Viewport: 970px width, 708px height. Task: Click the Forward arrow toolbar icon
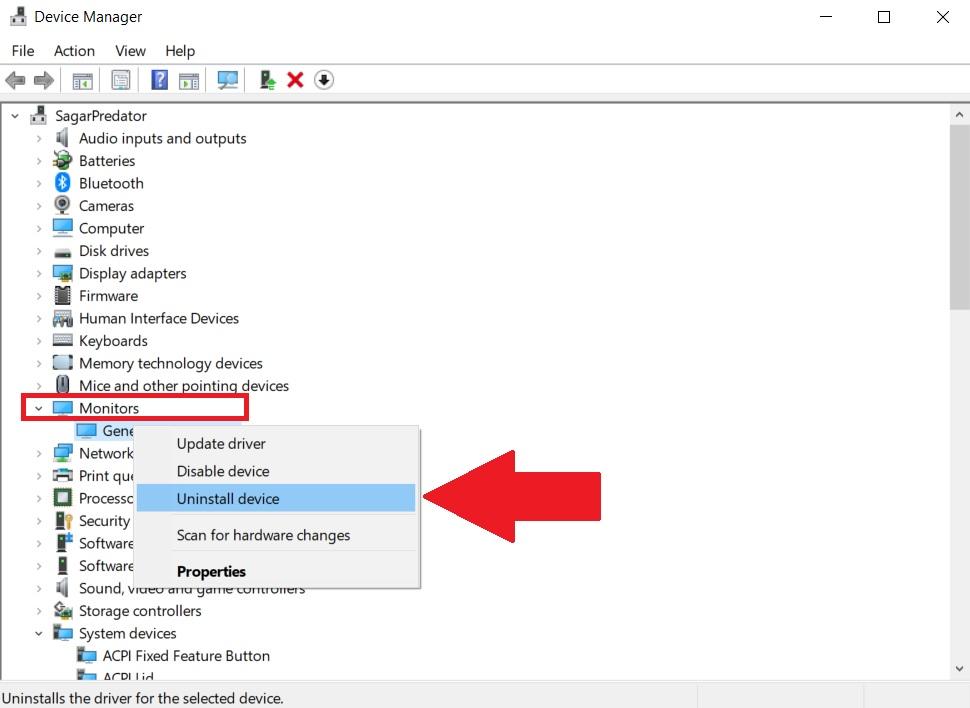point(44,80)
